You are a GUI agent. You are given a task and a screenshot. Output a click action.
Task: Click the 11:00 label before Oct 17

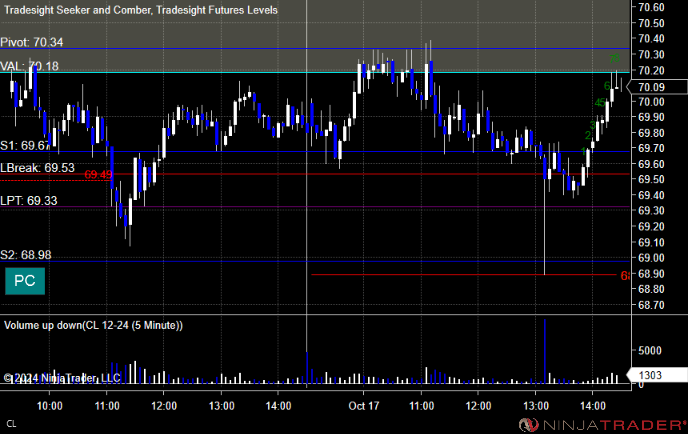click(107, 406)
